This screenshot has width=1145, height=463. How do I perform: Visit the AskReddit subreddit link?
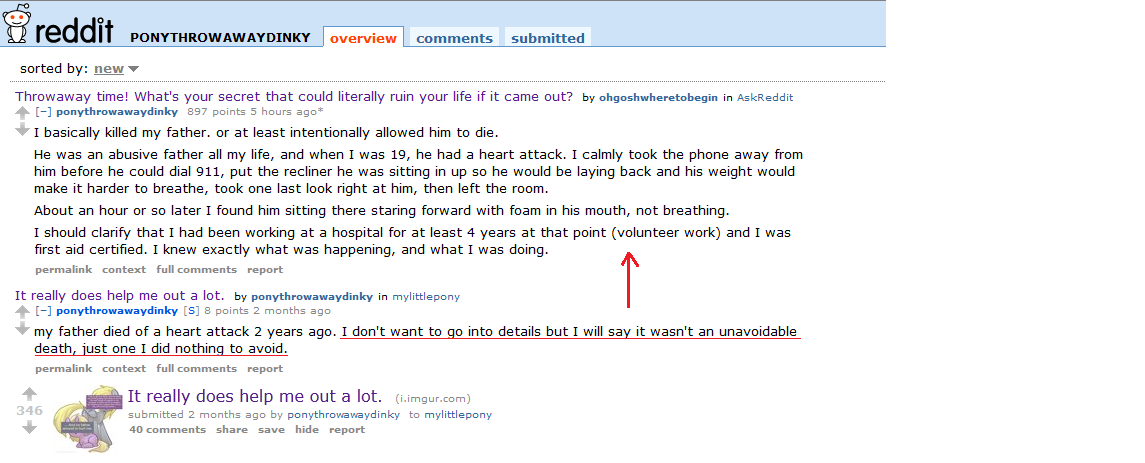[765, 98]
